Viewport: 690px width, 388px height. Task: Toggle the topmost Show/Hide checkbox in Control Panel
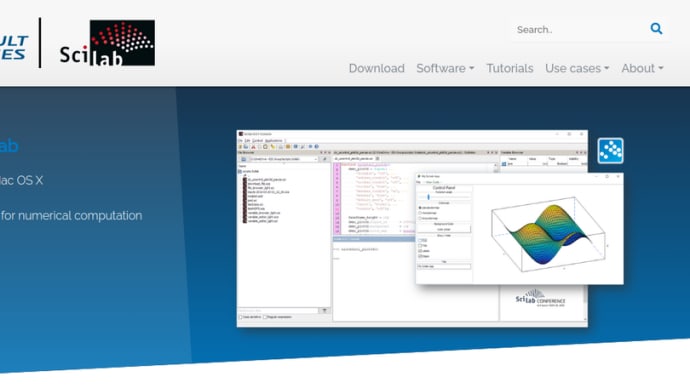420,241
